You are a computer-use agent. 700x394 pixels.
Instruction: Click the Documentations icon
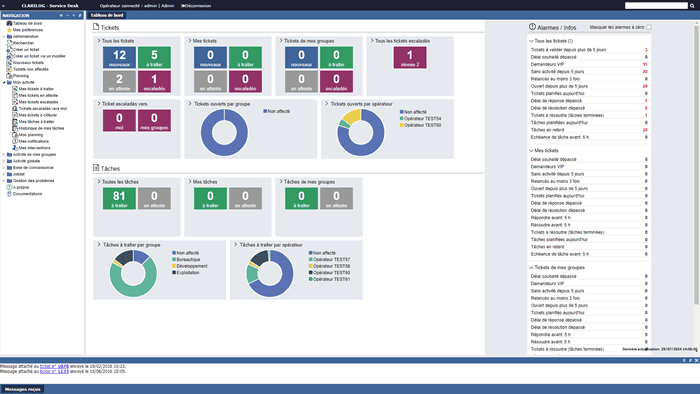point(9,194)
